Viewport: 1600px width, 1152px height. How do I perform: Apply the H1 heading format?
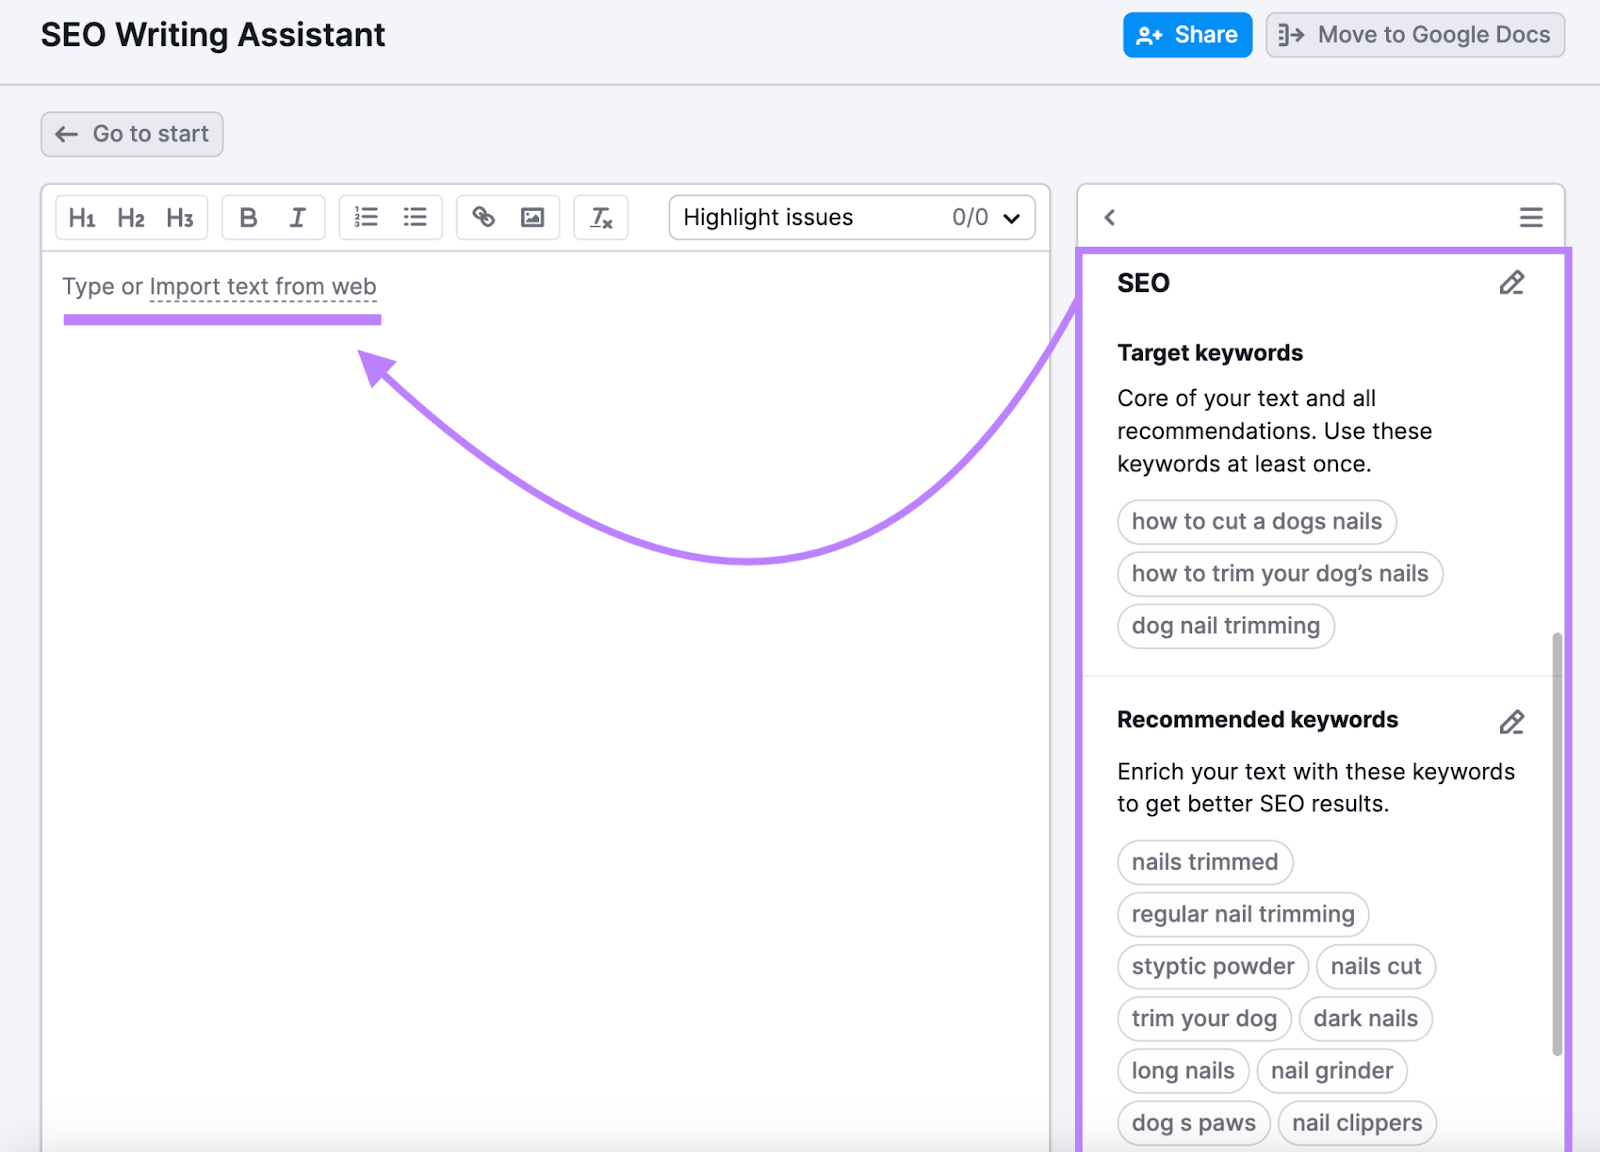tap(83, 217)
